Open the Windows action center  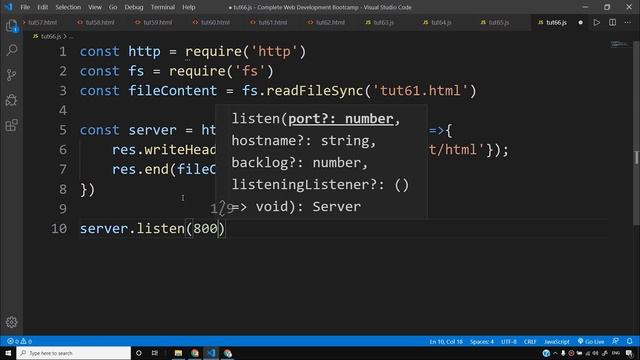629,353
